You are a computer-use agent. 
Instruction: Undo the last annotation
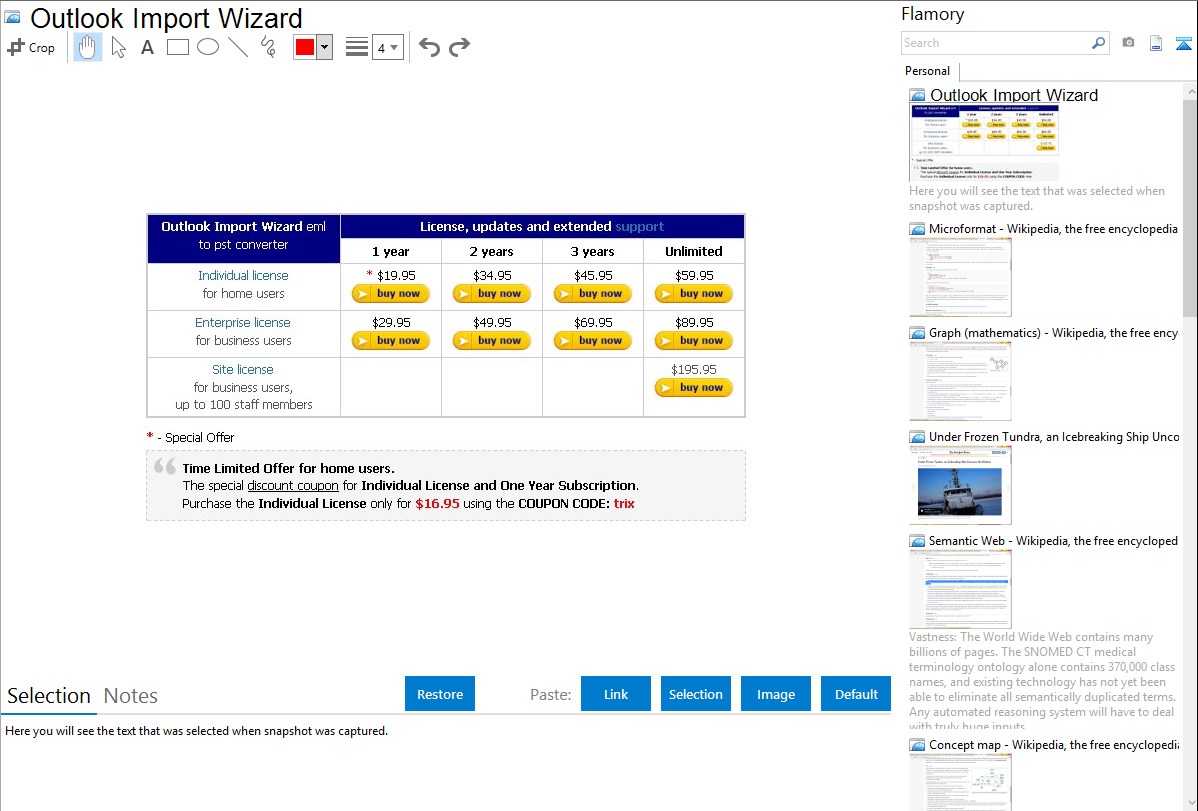pyautogui.click(x=429, y=47)
